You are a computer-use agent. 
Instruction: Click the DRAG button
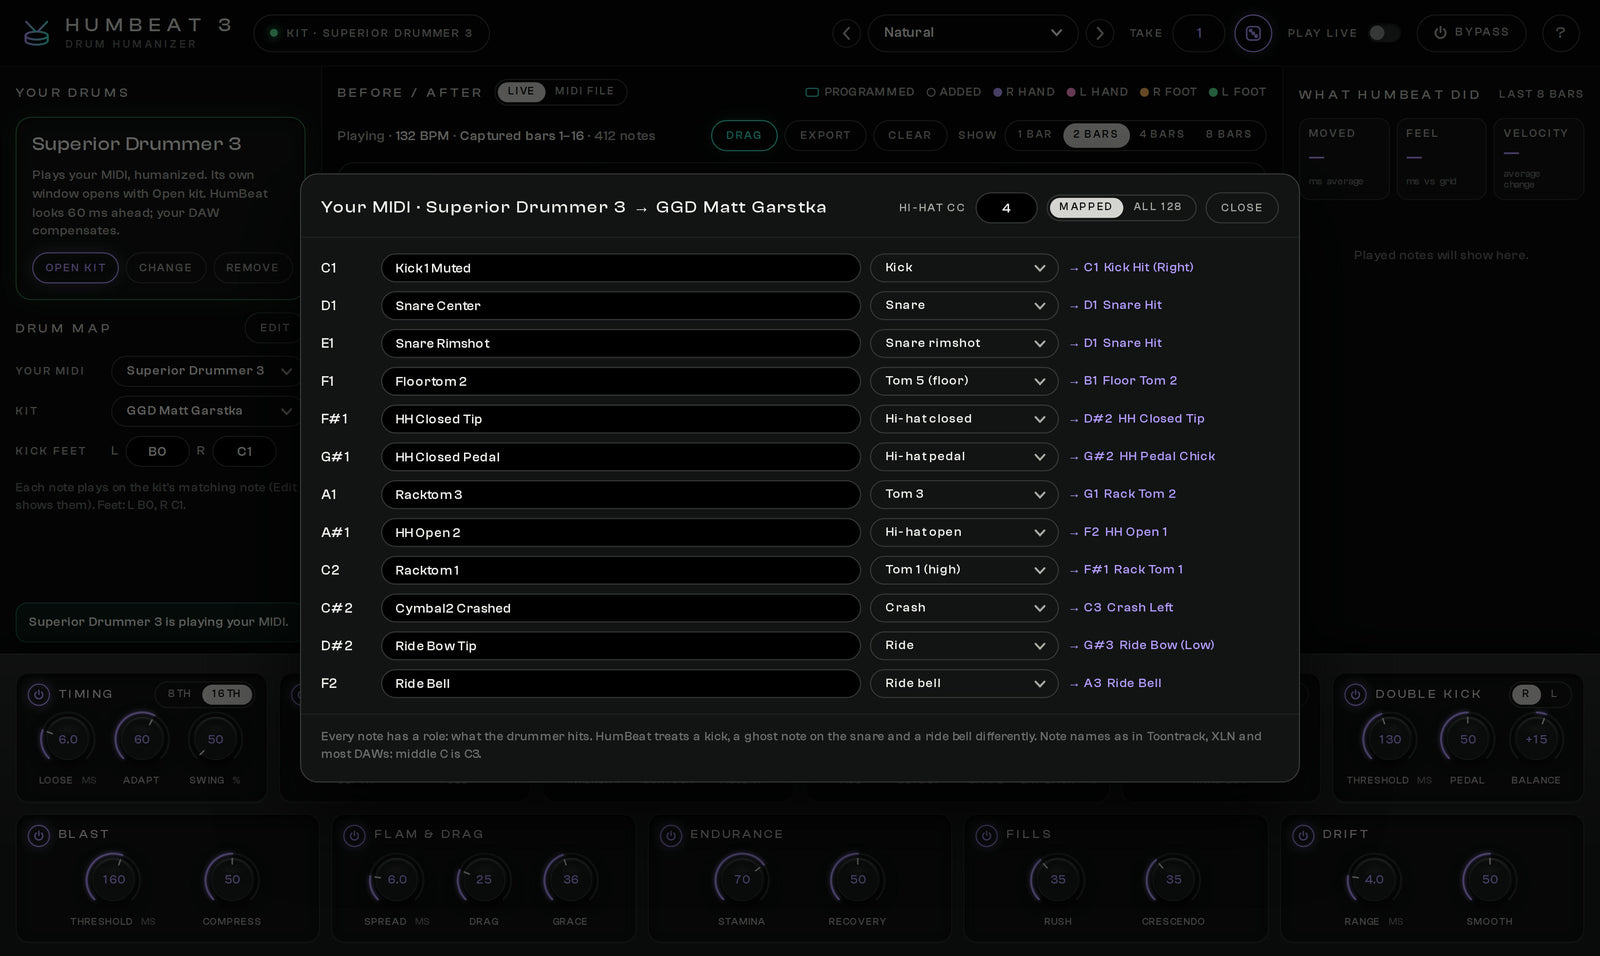point(744,135)
